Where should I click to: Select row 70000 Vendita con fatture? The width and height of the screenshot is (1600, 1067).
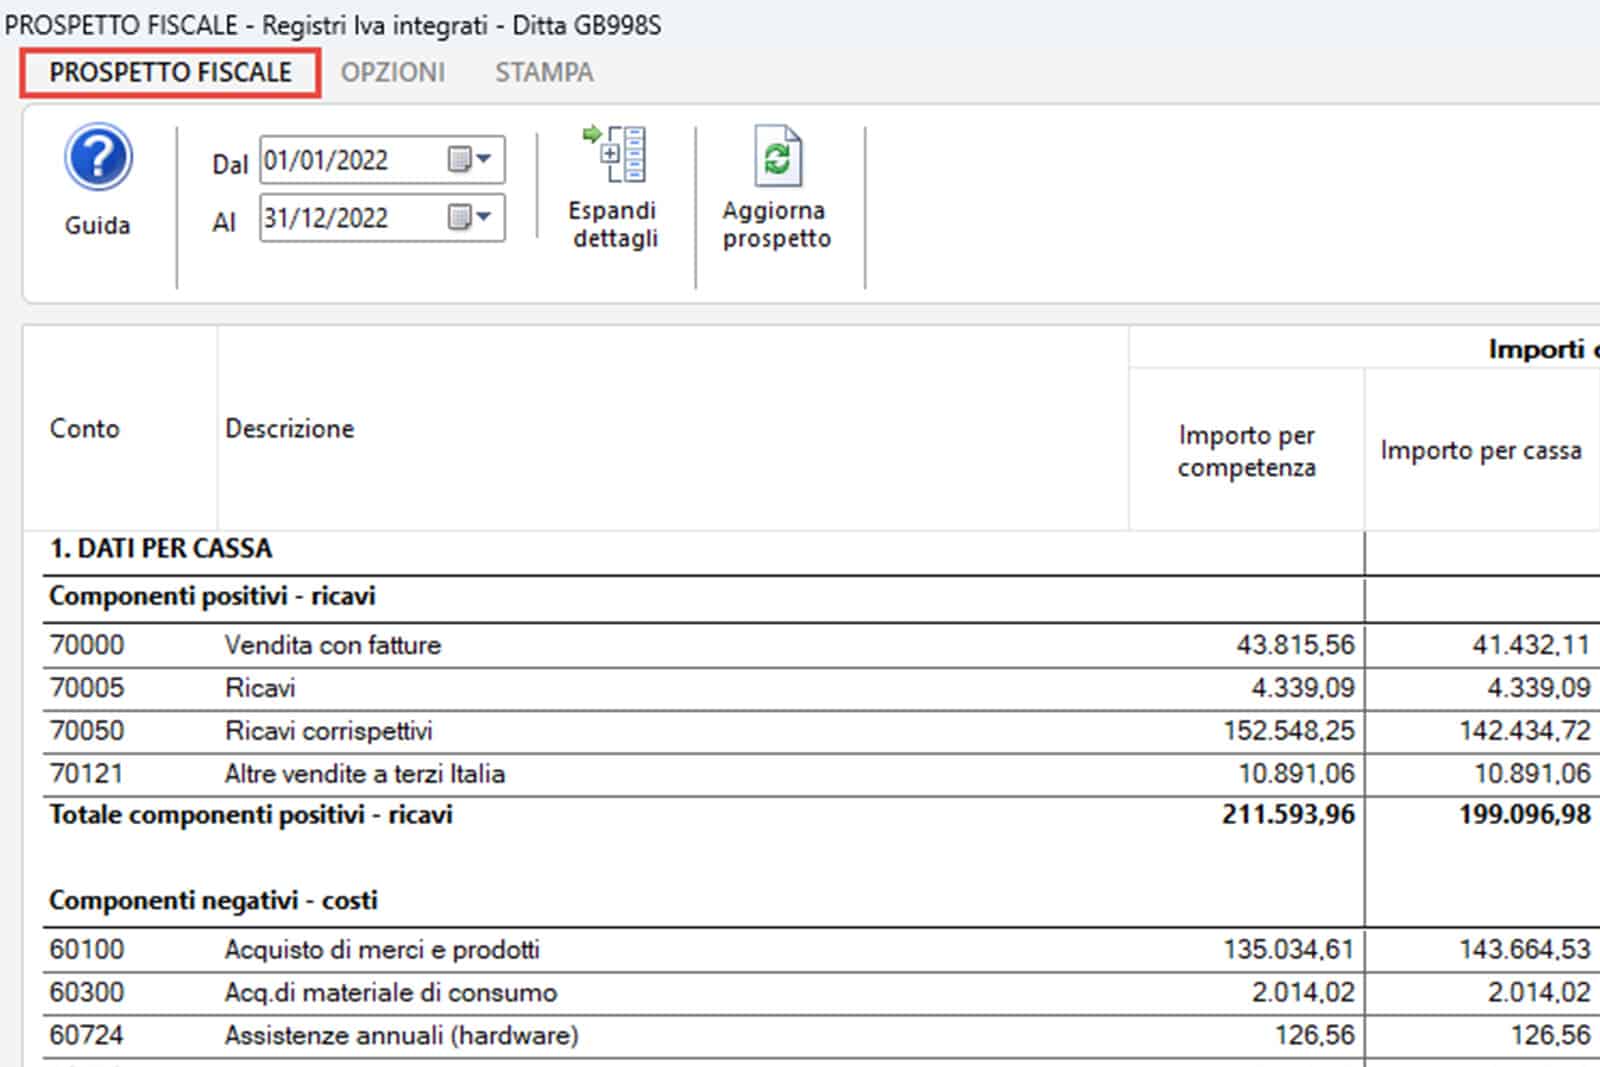(x=332, y=645)
